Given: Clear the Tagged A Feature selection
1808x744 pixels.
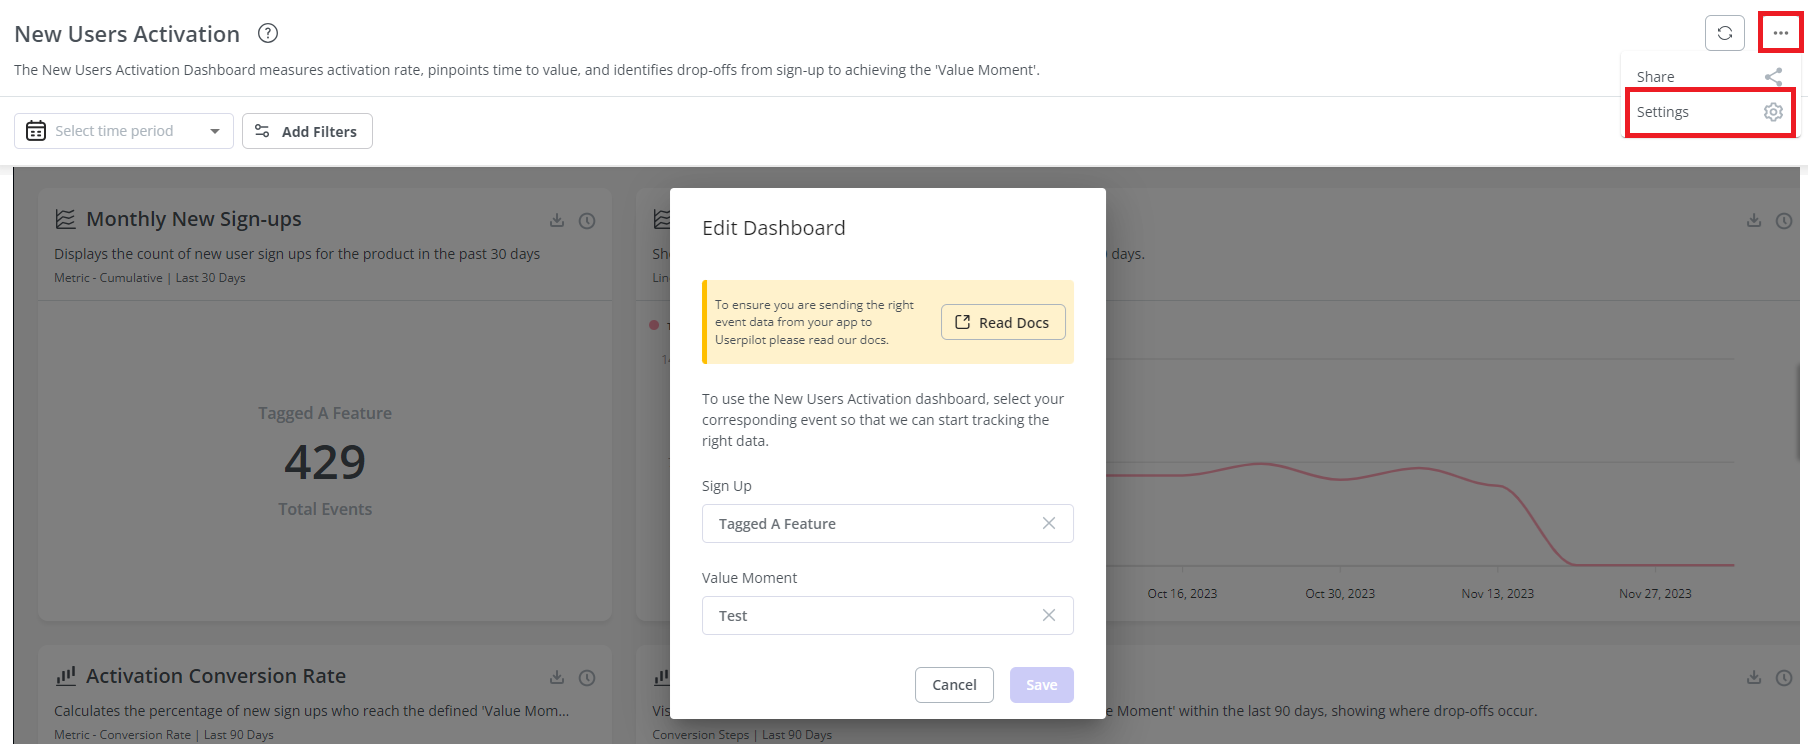Looking at the screenshot, I should pyautogui.click(x=1049, y=523).
